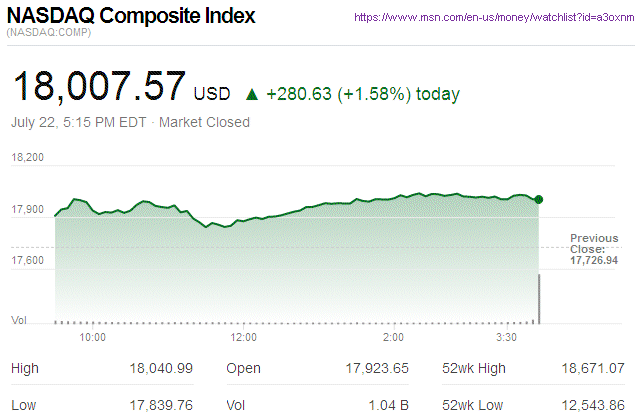
Task: Click the green up-arrow change indicator
Action: 251,95
